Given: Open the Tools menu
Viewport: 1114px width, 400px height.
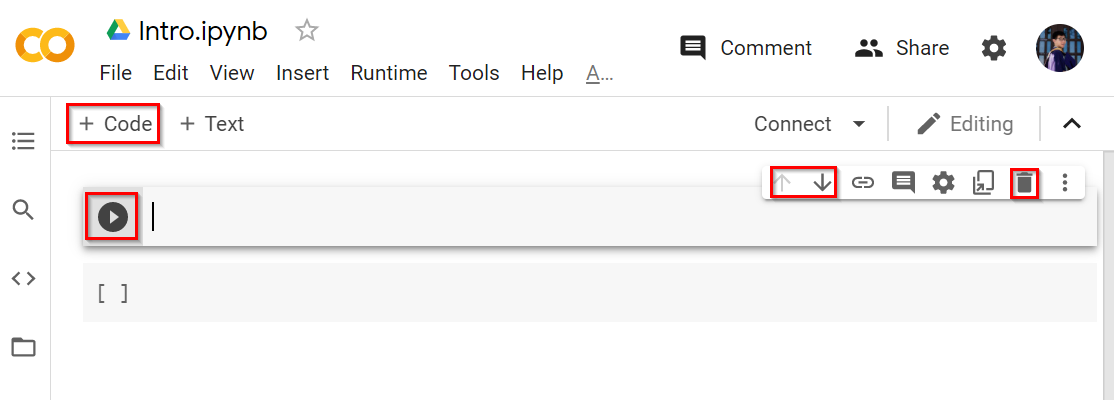Looking at the screenshot, I should [474, 73].
